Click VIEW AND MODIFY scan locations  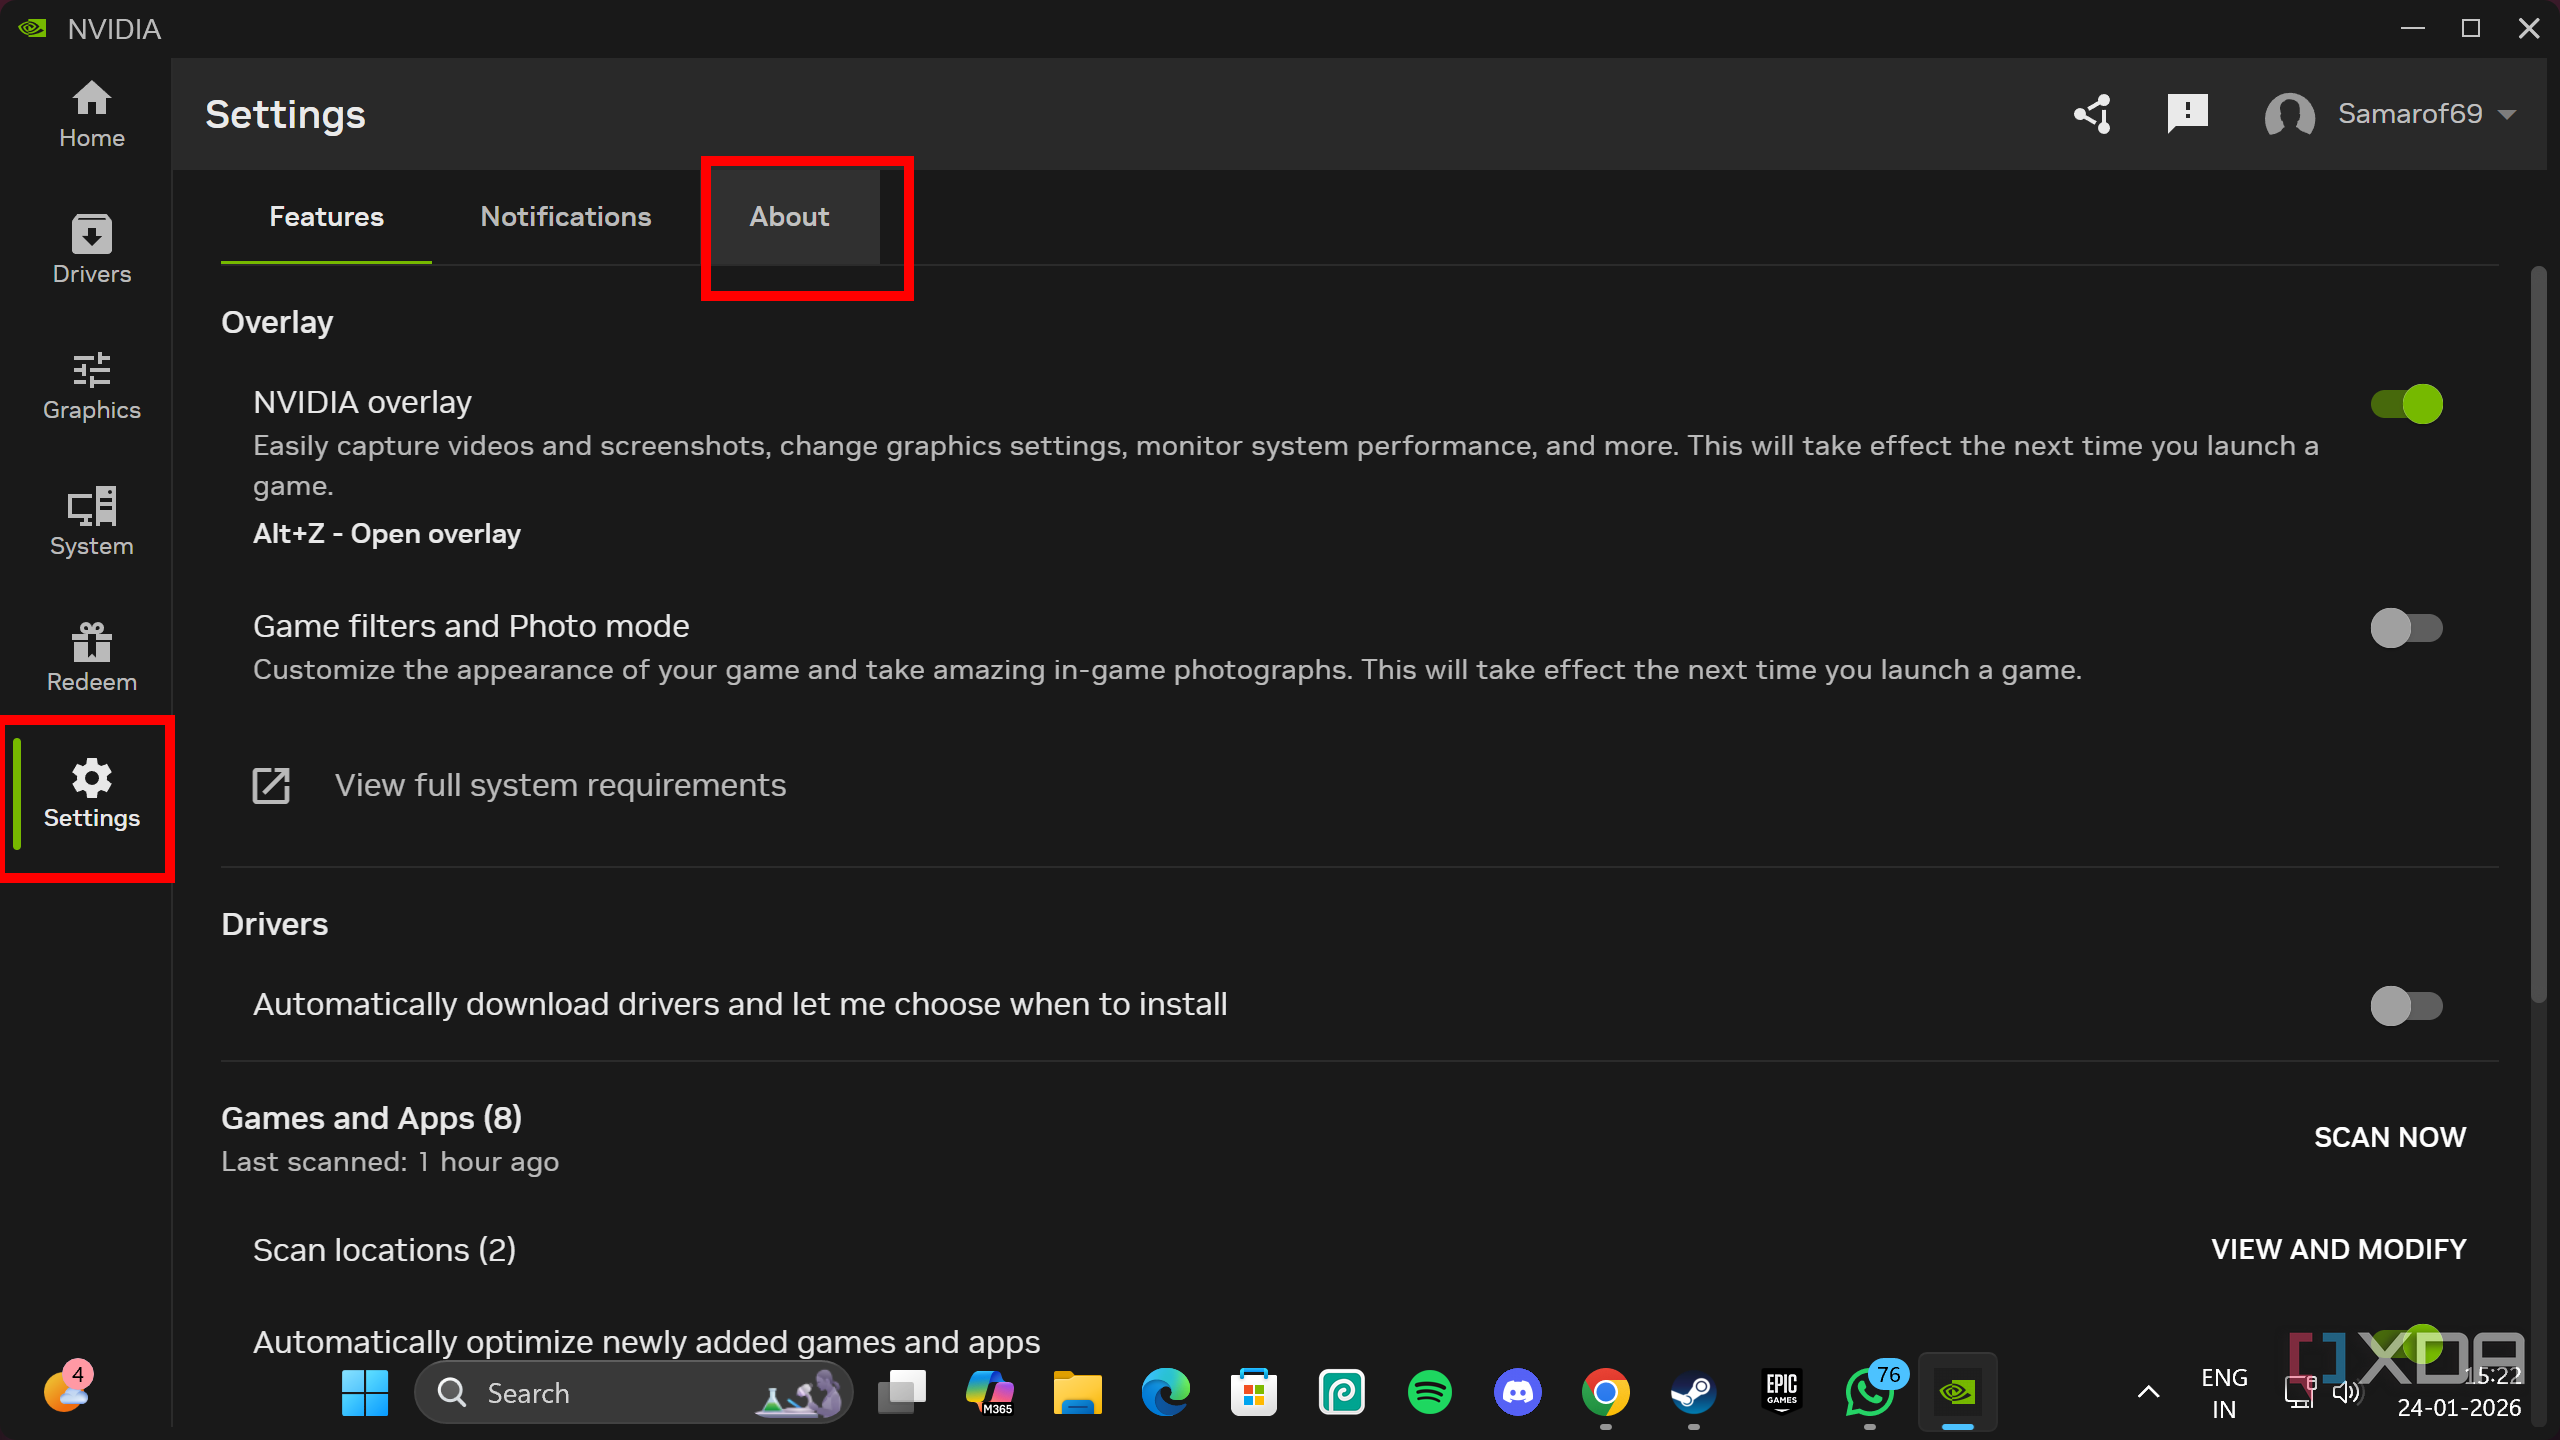tap(2338, 1249)
